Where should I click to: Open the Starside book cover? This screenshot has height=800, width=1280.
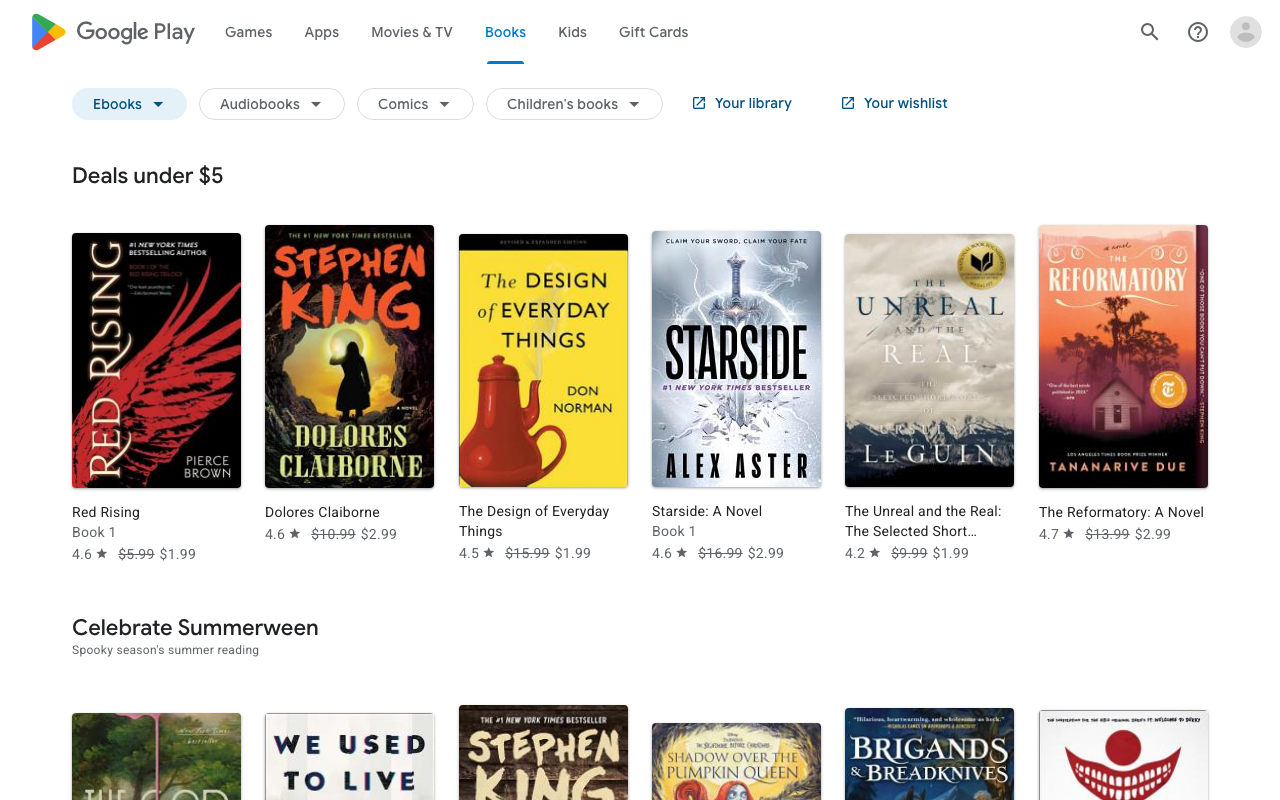[736, 359]
